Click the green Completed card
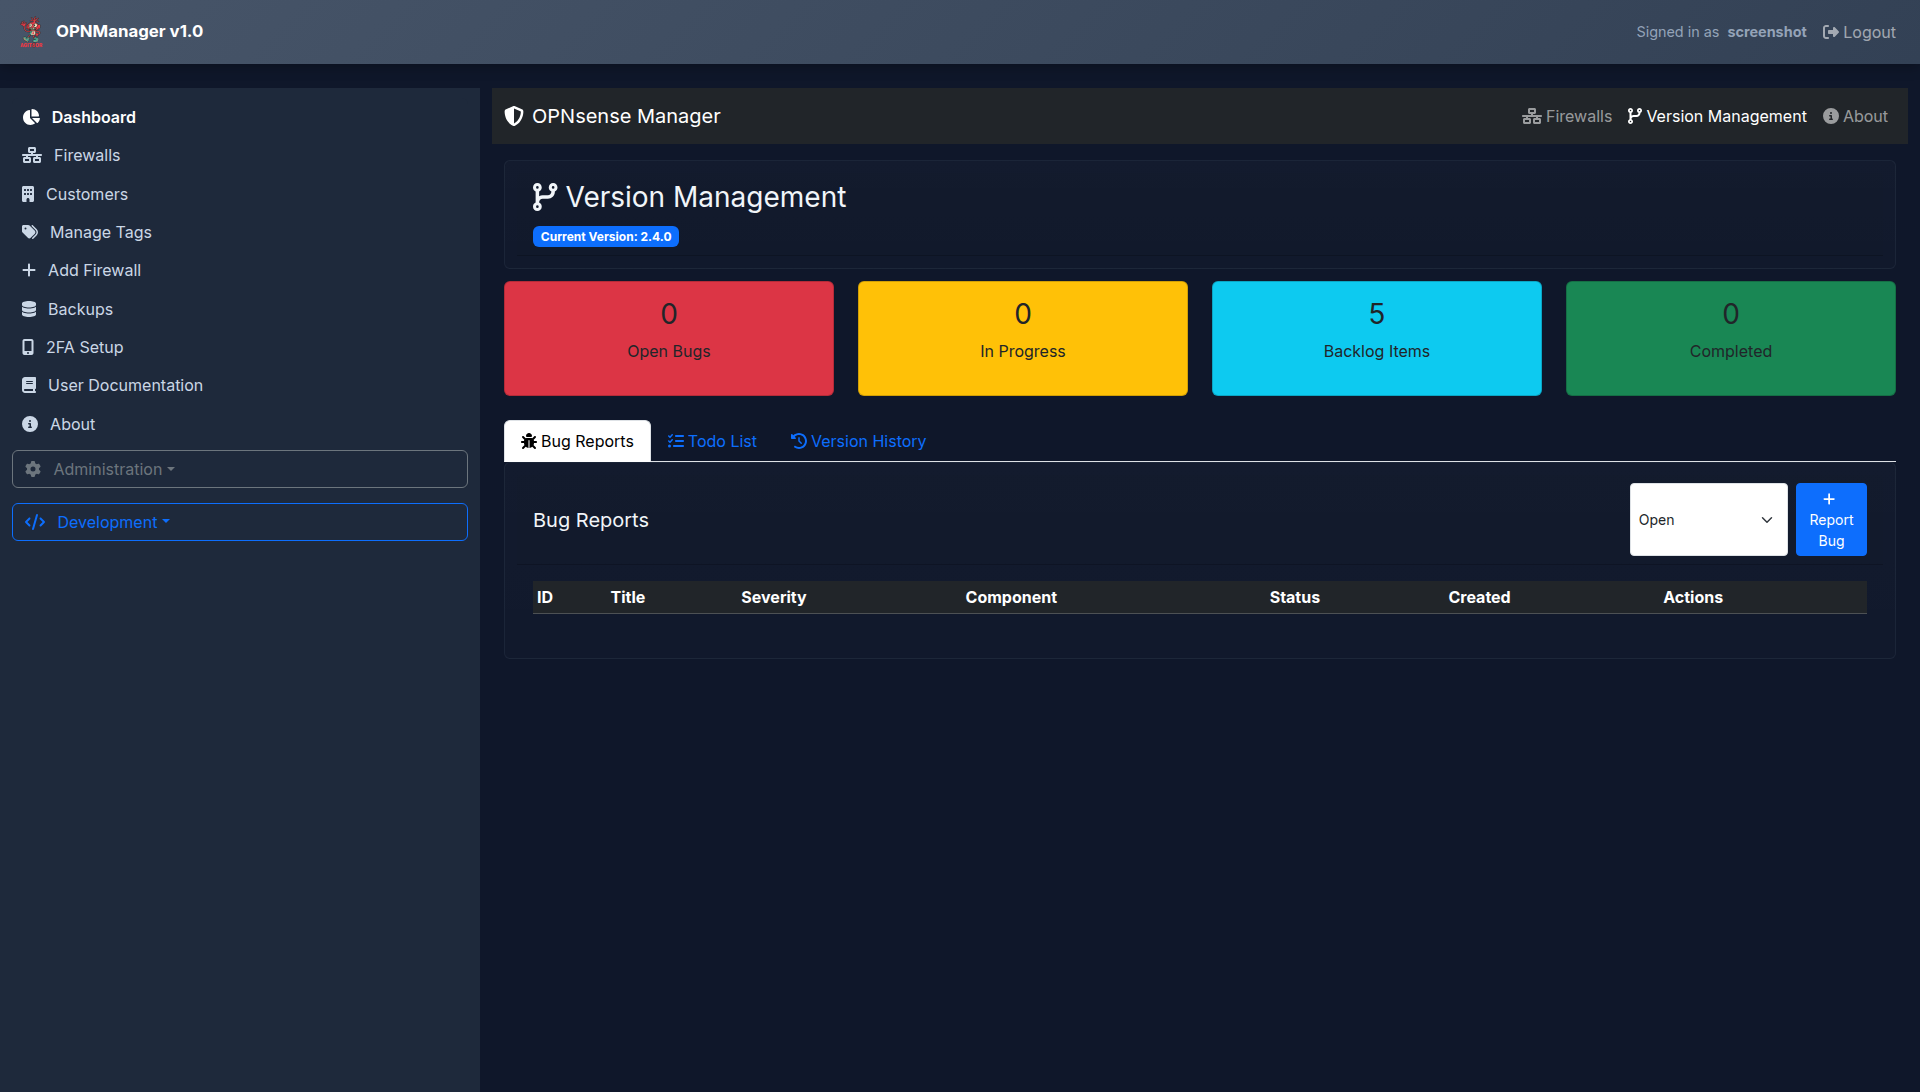 [1731, 338]
